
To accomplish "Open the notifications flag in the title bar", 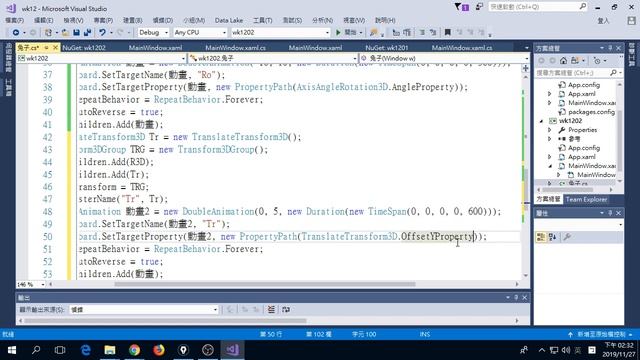I will 462,7.
